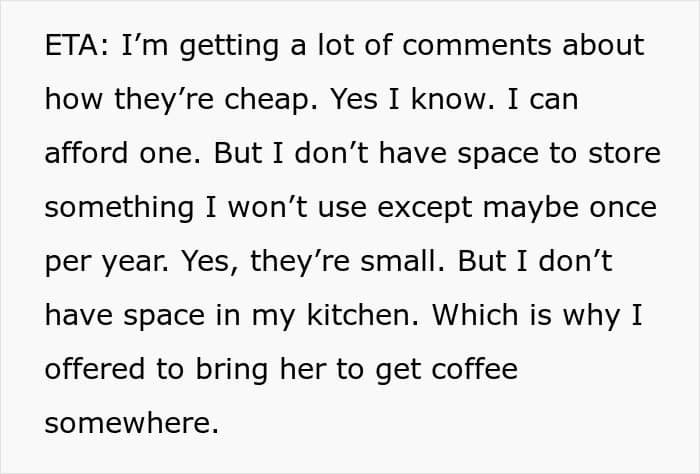Click the word 'cheap' in second line
Image resolution: width=700 pixels, height=474 pixels.
(x=271, y=100)
